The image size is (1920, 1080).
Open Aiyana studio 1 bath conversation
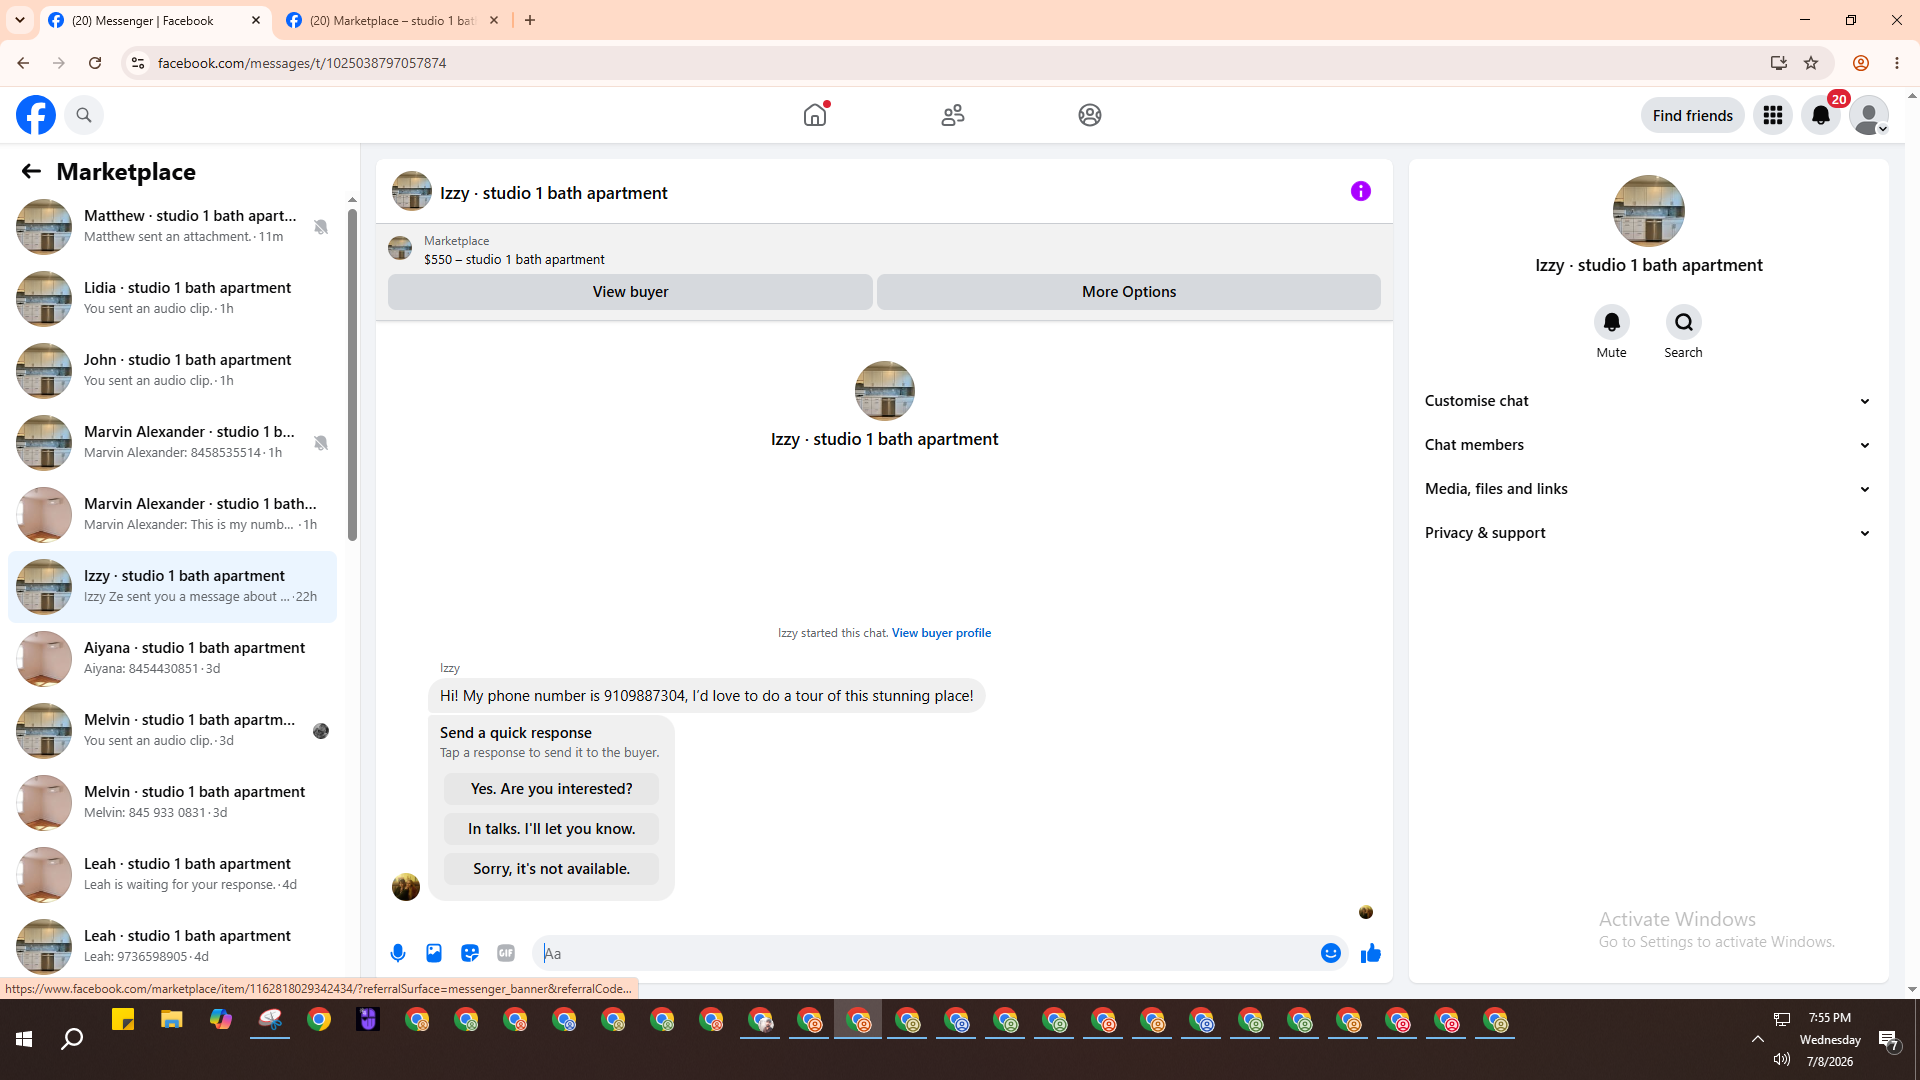pos(172,659)
